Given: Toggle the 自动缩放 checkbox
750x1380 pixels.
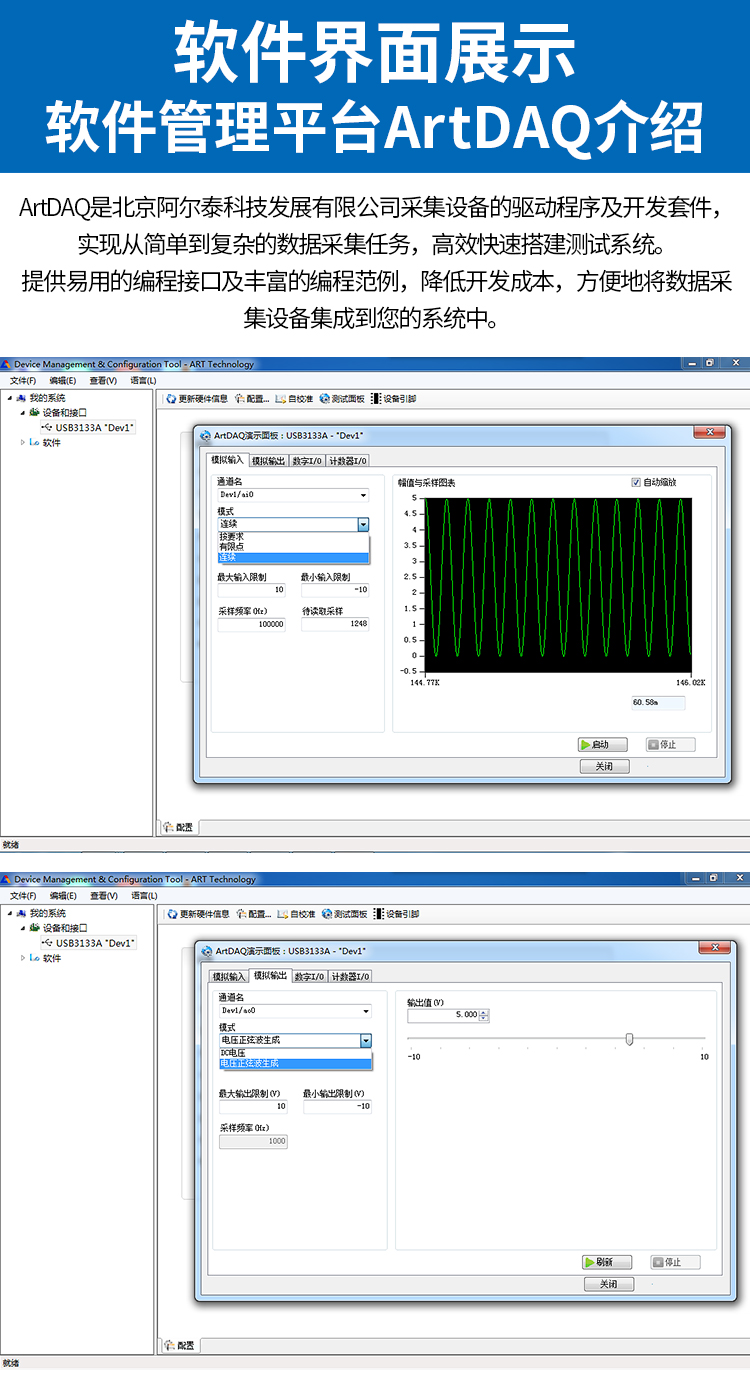Looking at the screenshot, I should point(636,482).
